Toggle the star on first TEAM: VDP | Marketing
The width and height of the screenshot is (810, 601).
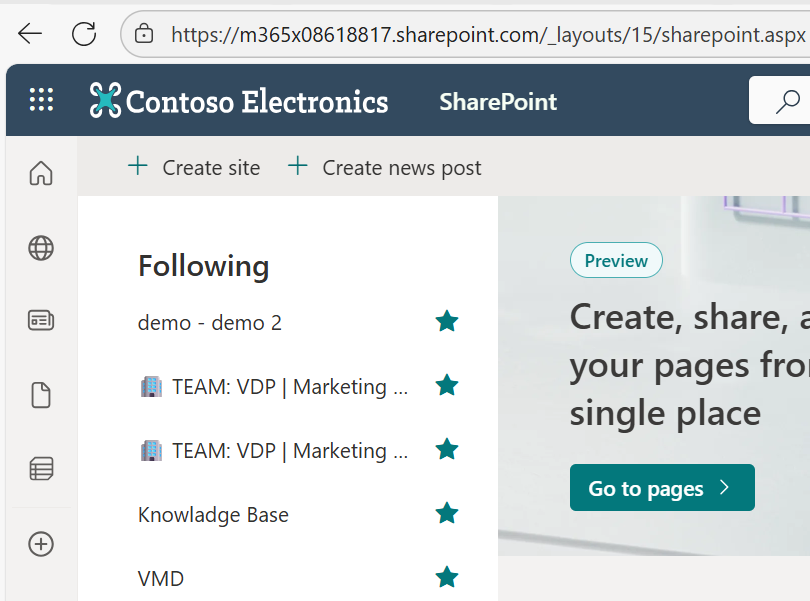[447, 386]
